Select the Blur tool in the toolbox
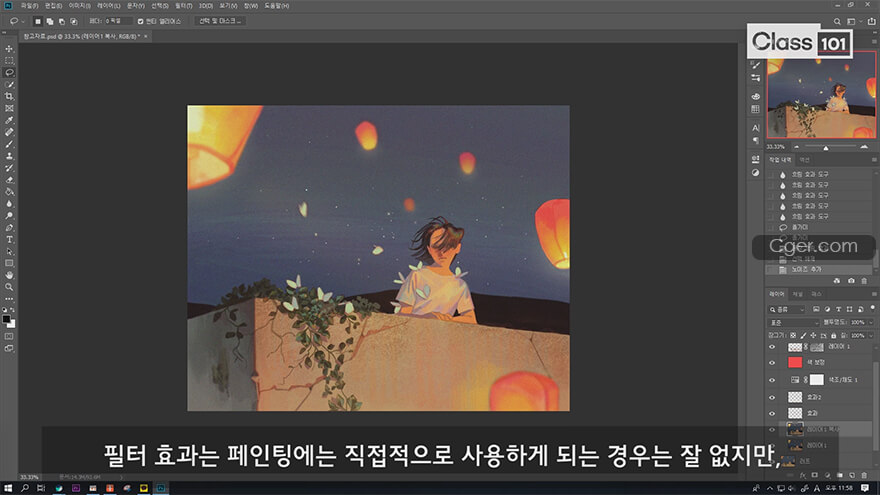 (x=9, y=204)
